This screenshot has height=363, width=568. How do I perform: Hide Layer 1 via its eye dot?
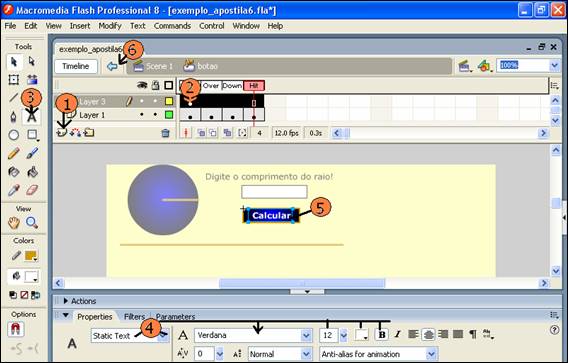click(x=142, y=115)
